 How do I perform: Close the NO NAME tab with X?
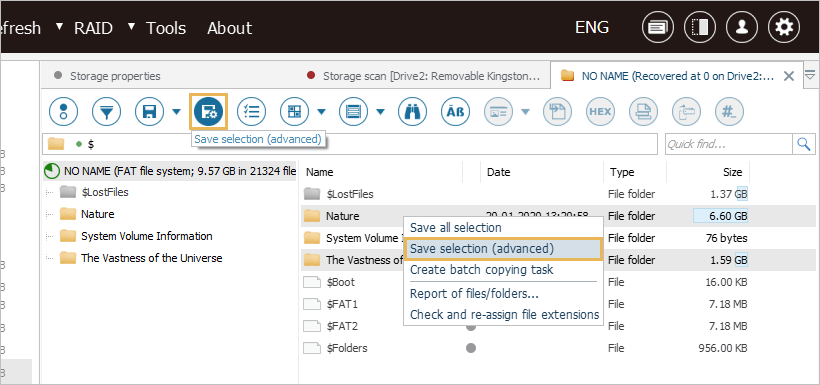(x=789, y=76)
